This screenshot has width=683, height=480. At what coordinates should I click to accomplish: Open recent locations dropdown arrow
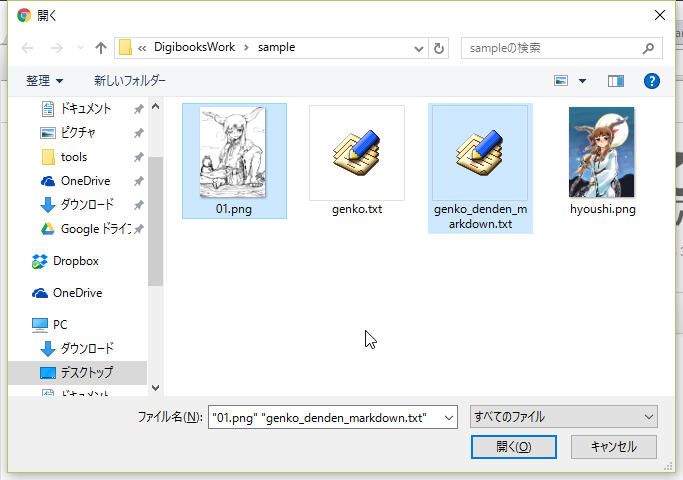coord(80,47)
